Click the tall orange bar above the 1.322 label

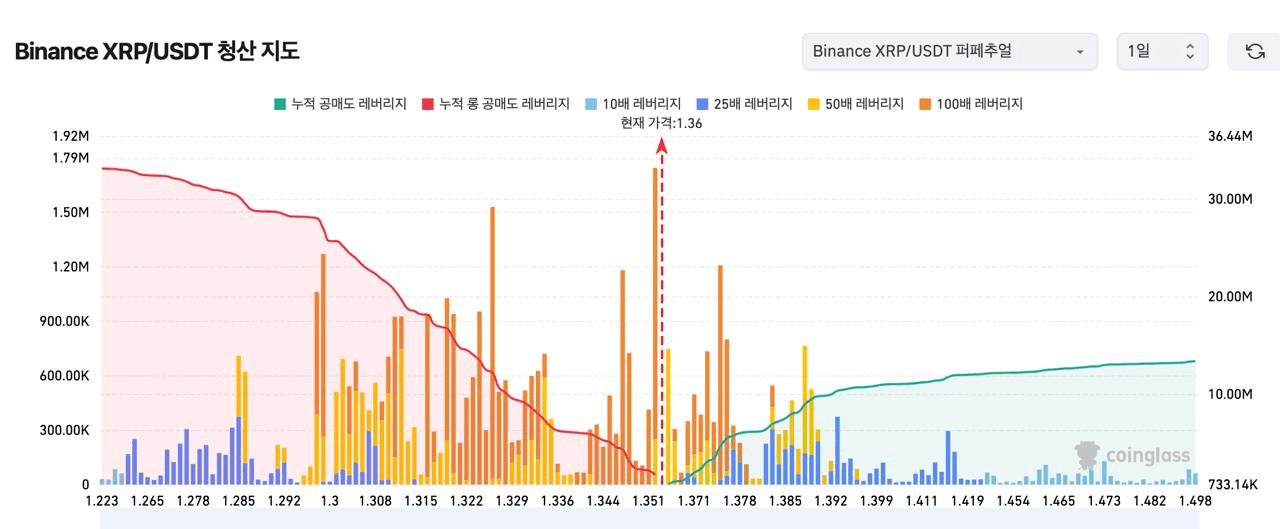[492, 346]
